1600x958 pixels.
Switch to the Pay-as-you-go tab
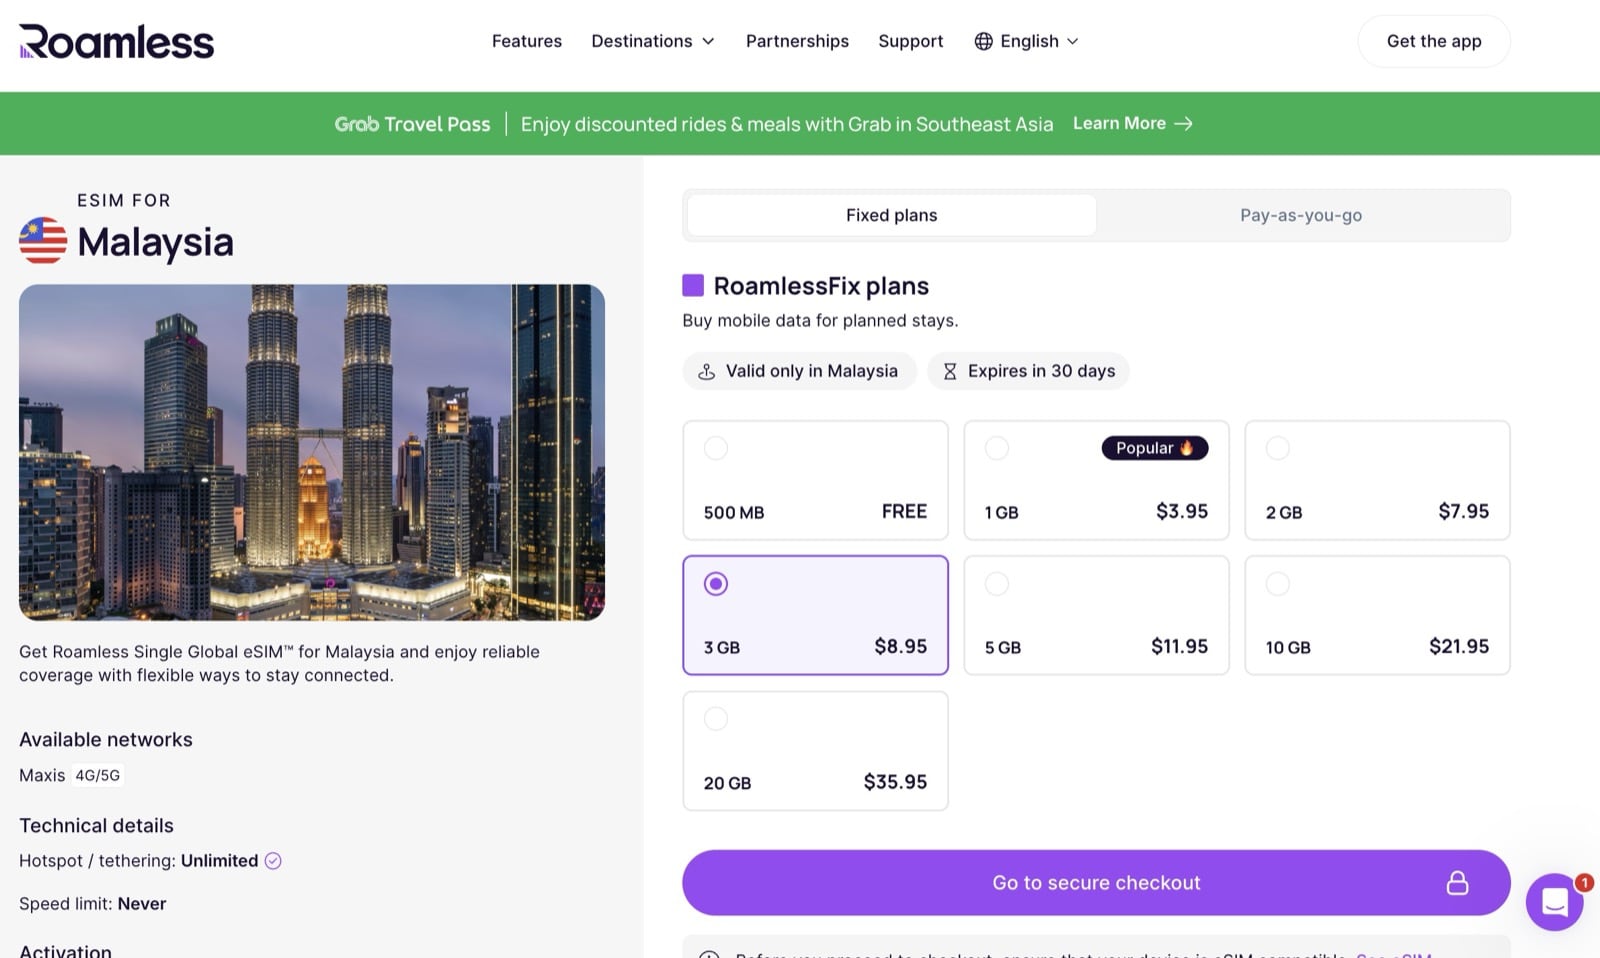click(1300, 215)
